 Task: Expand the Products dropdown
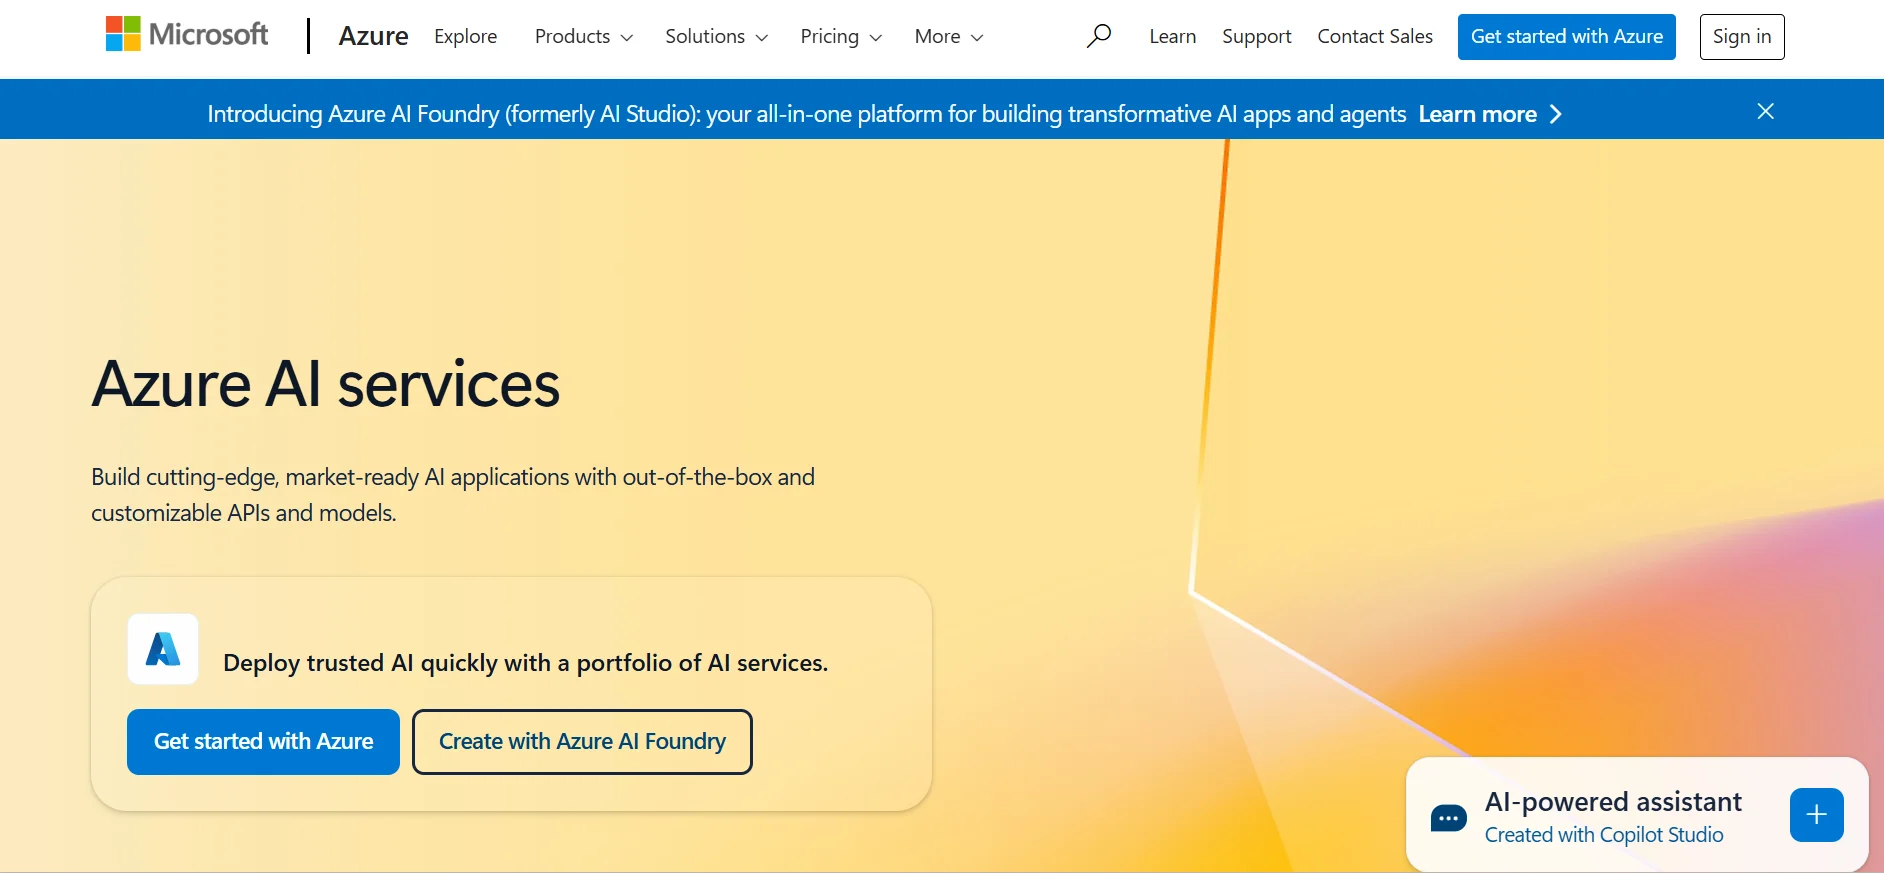584,36
